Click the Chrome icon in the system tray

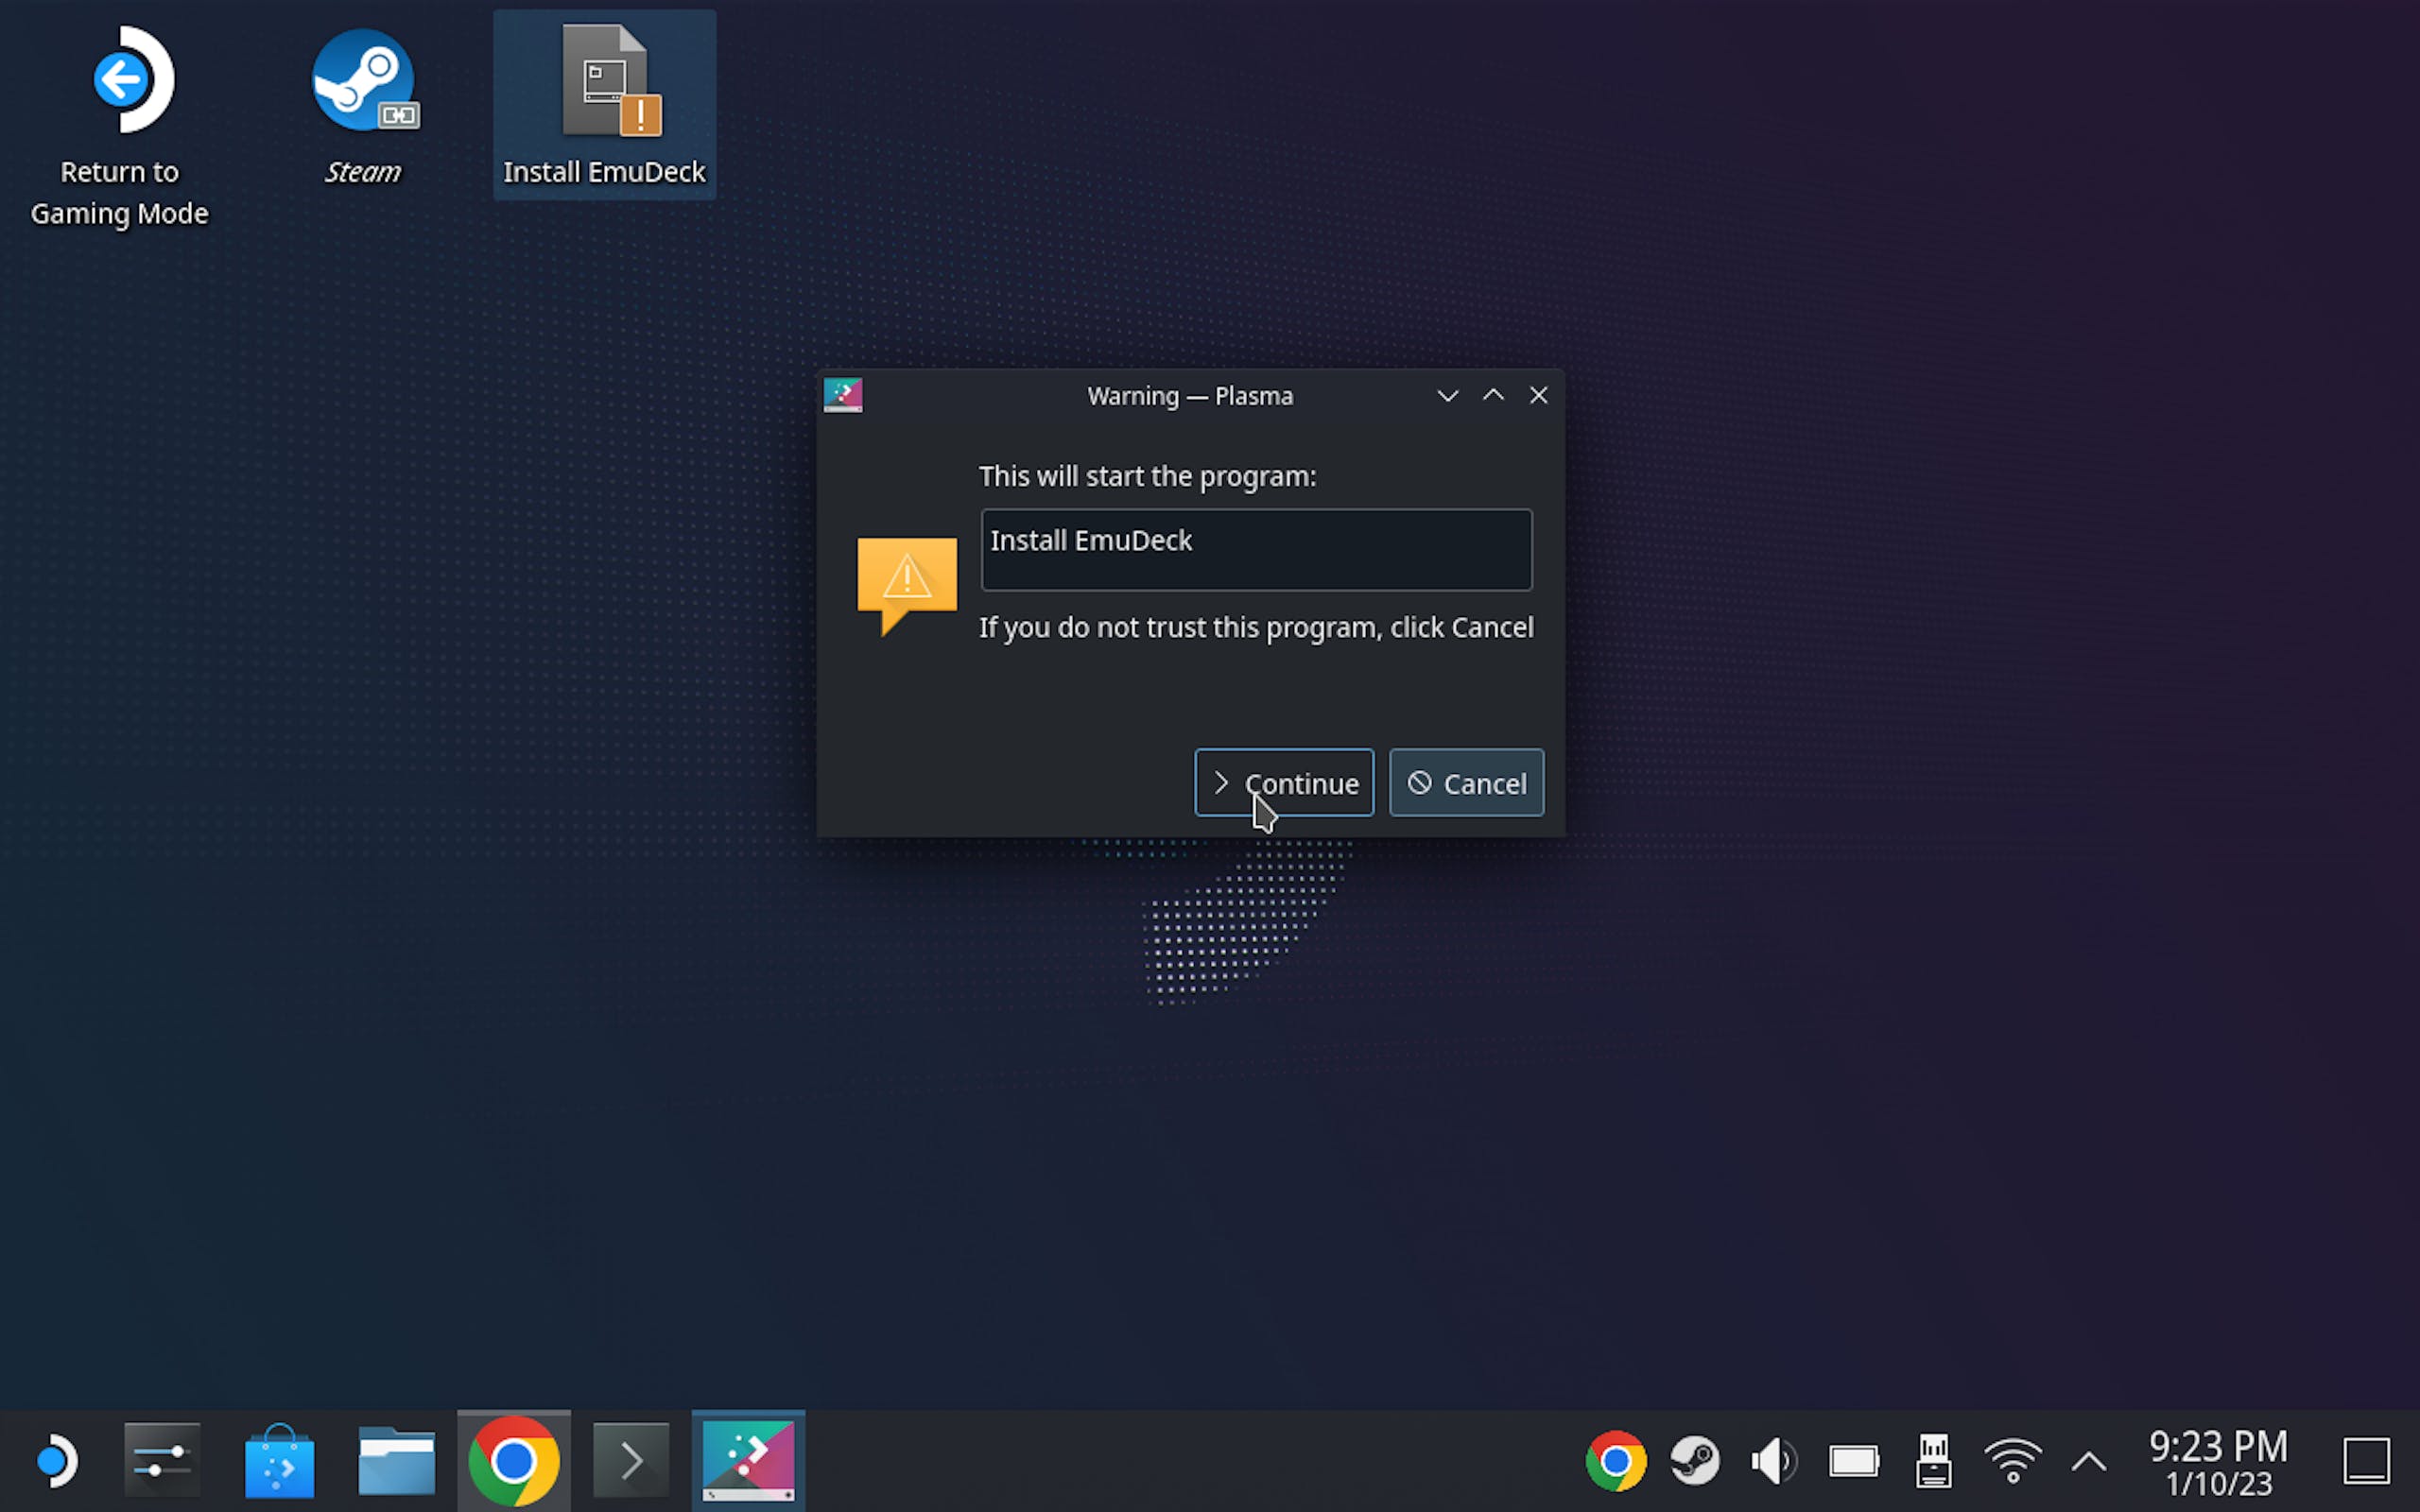pyautogui.click(x=1616, y=1462)
